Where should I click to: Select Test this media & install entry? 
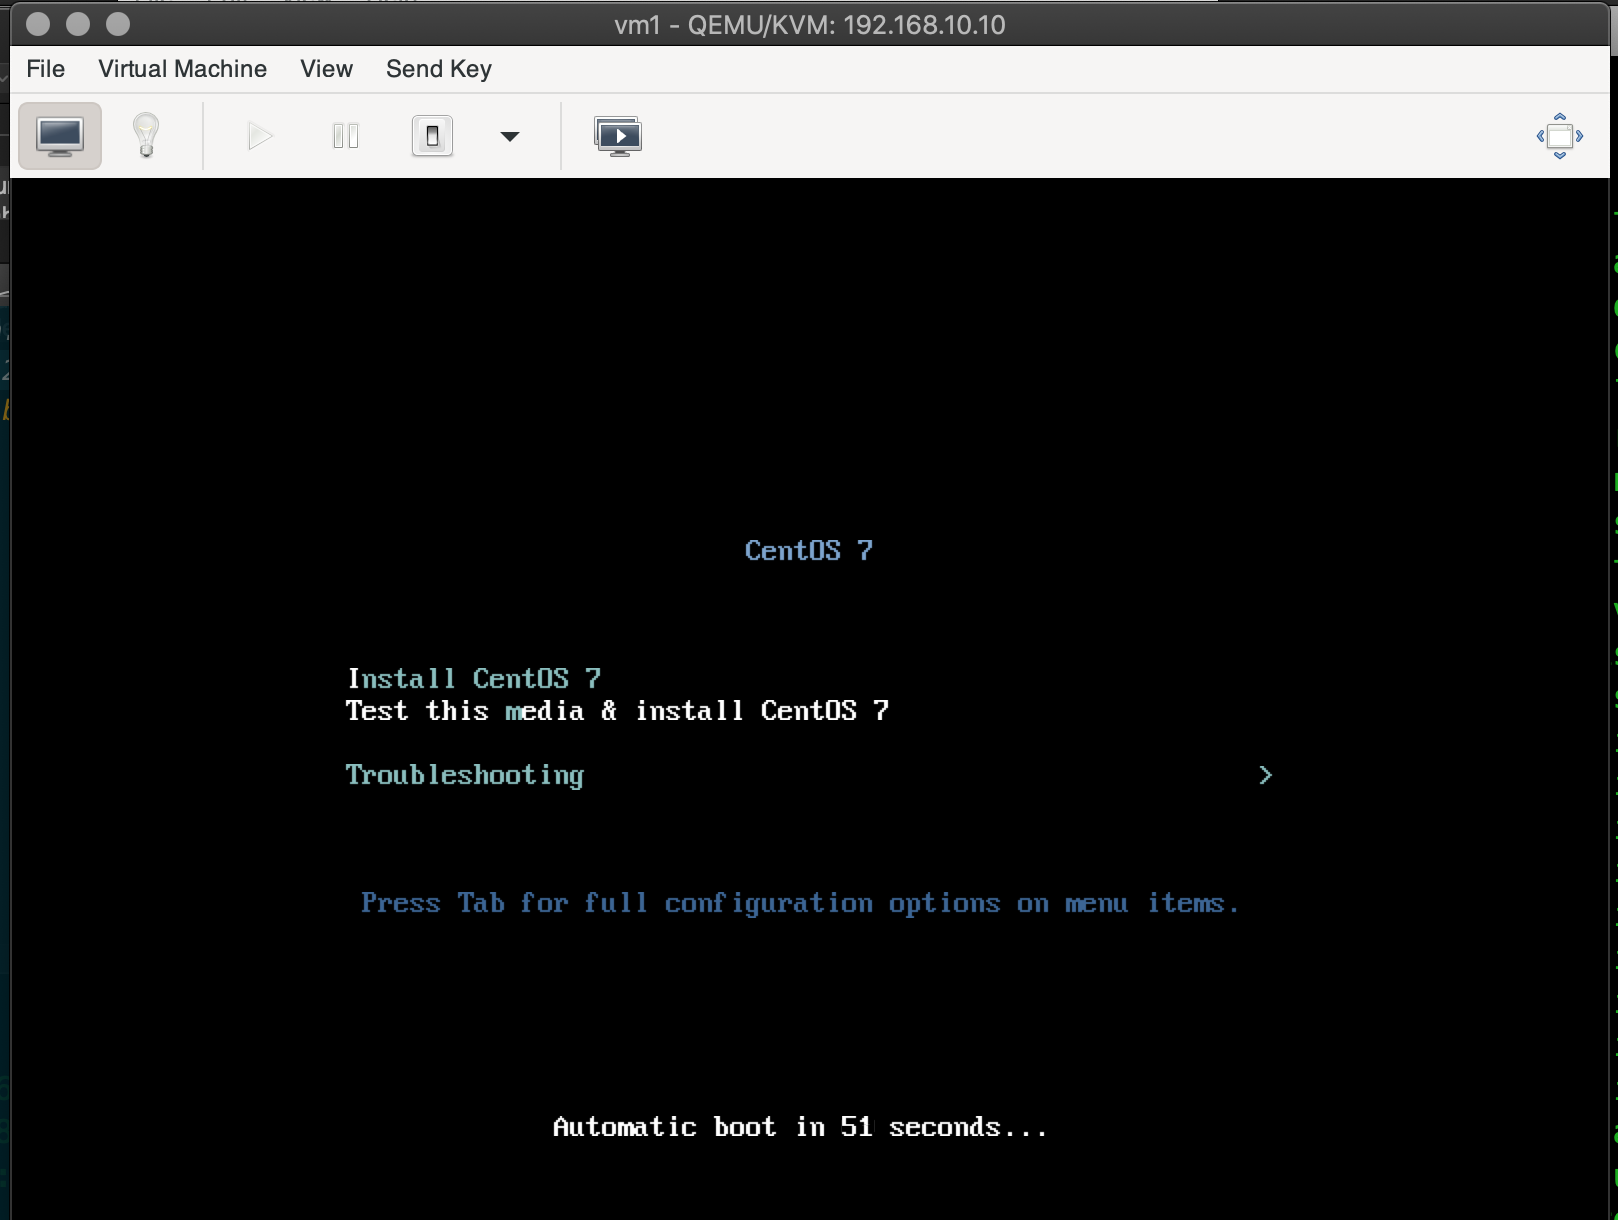click(x=617, y=710)
